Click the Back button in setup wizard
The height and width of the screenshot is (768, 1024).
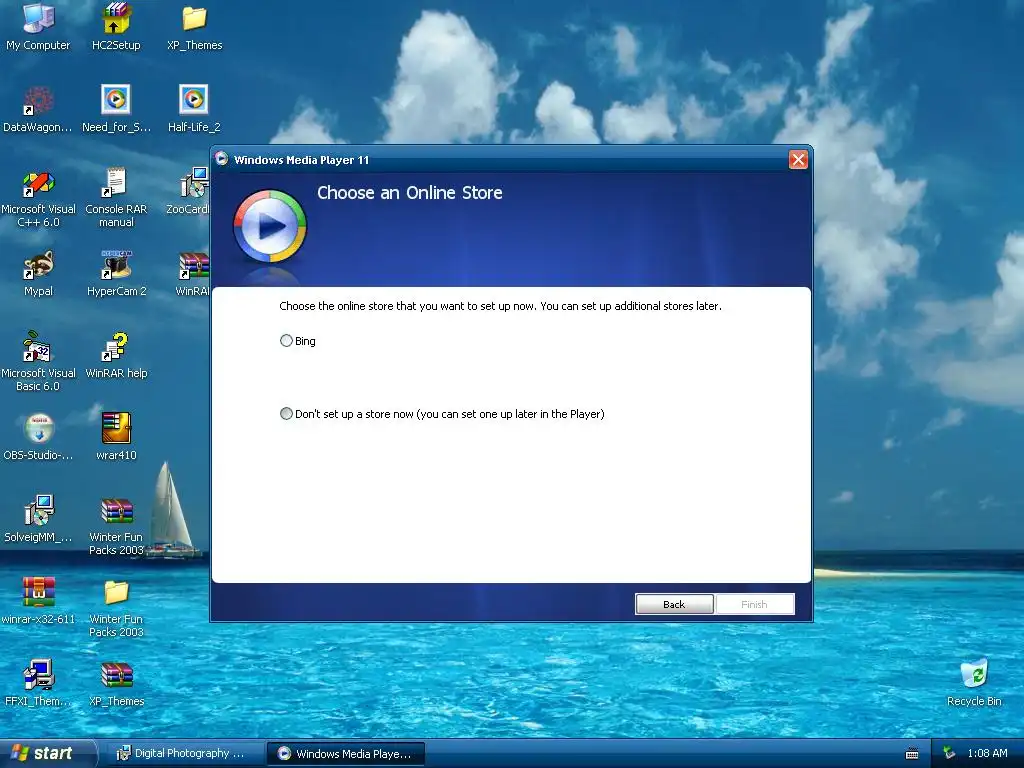click(674, 604)
